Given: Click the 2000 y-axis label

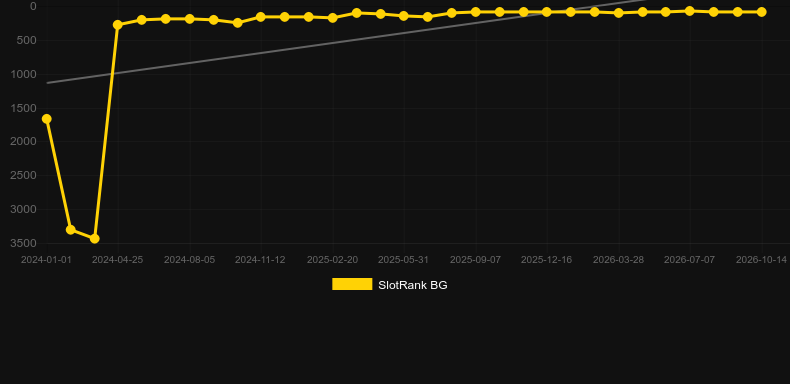Looking at the screenshot, I should (x=24, y=142).
